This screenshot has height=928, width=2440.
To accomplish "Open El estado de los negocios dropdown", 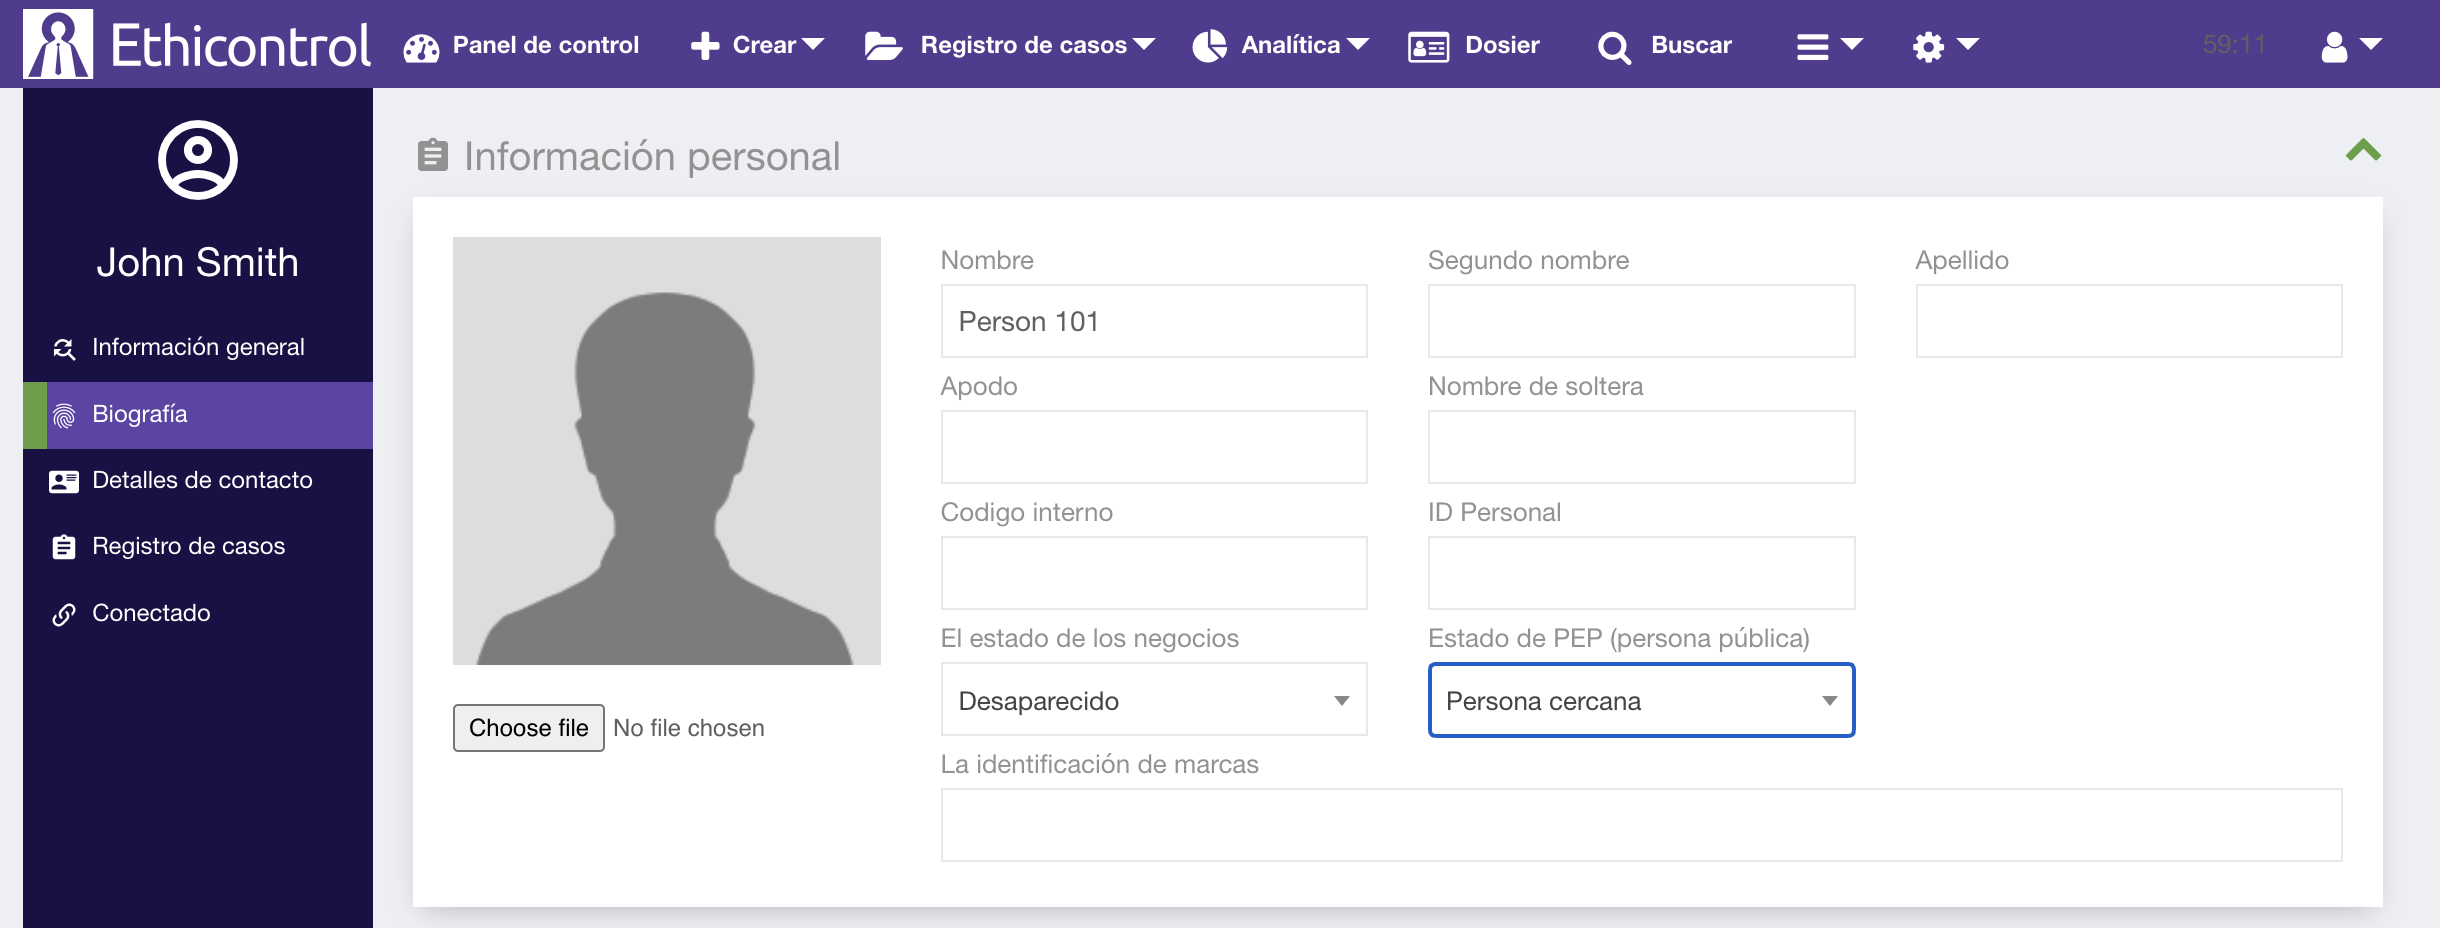I will pyautogui.click(x=1154, y=700).
